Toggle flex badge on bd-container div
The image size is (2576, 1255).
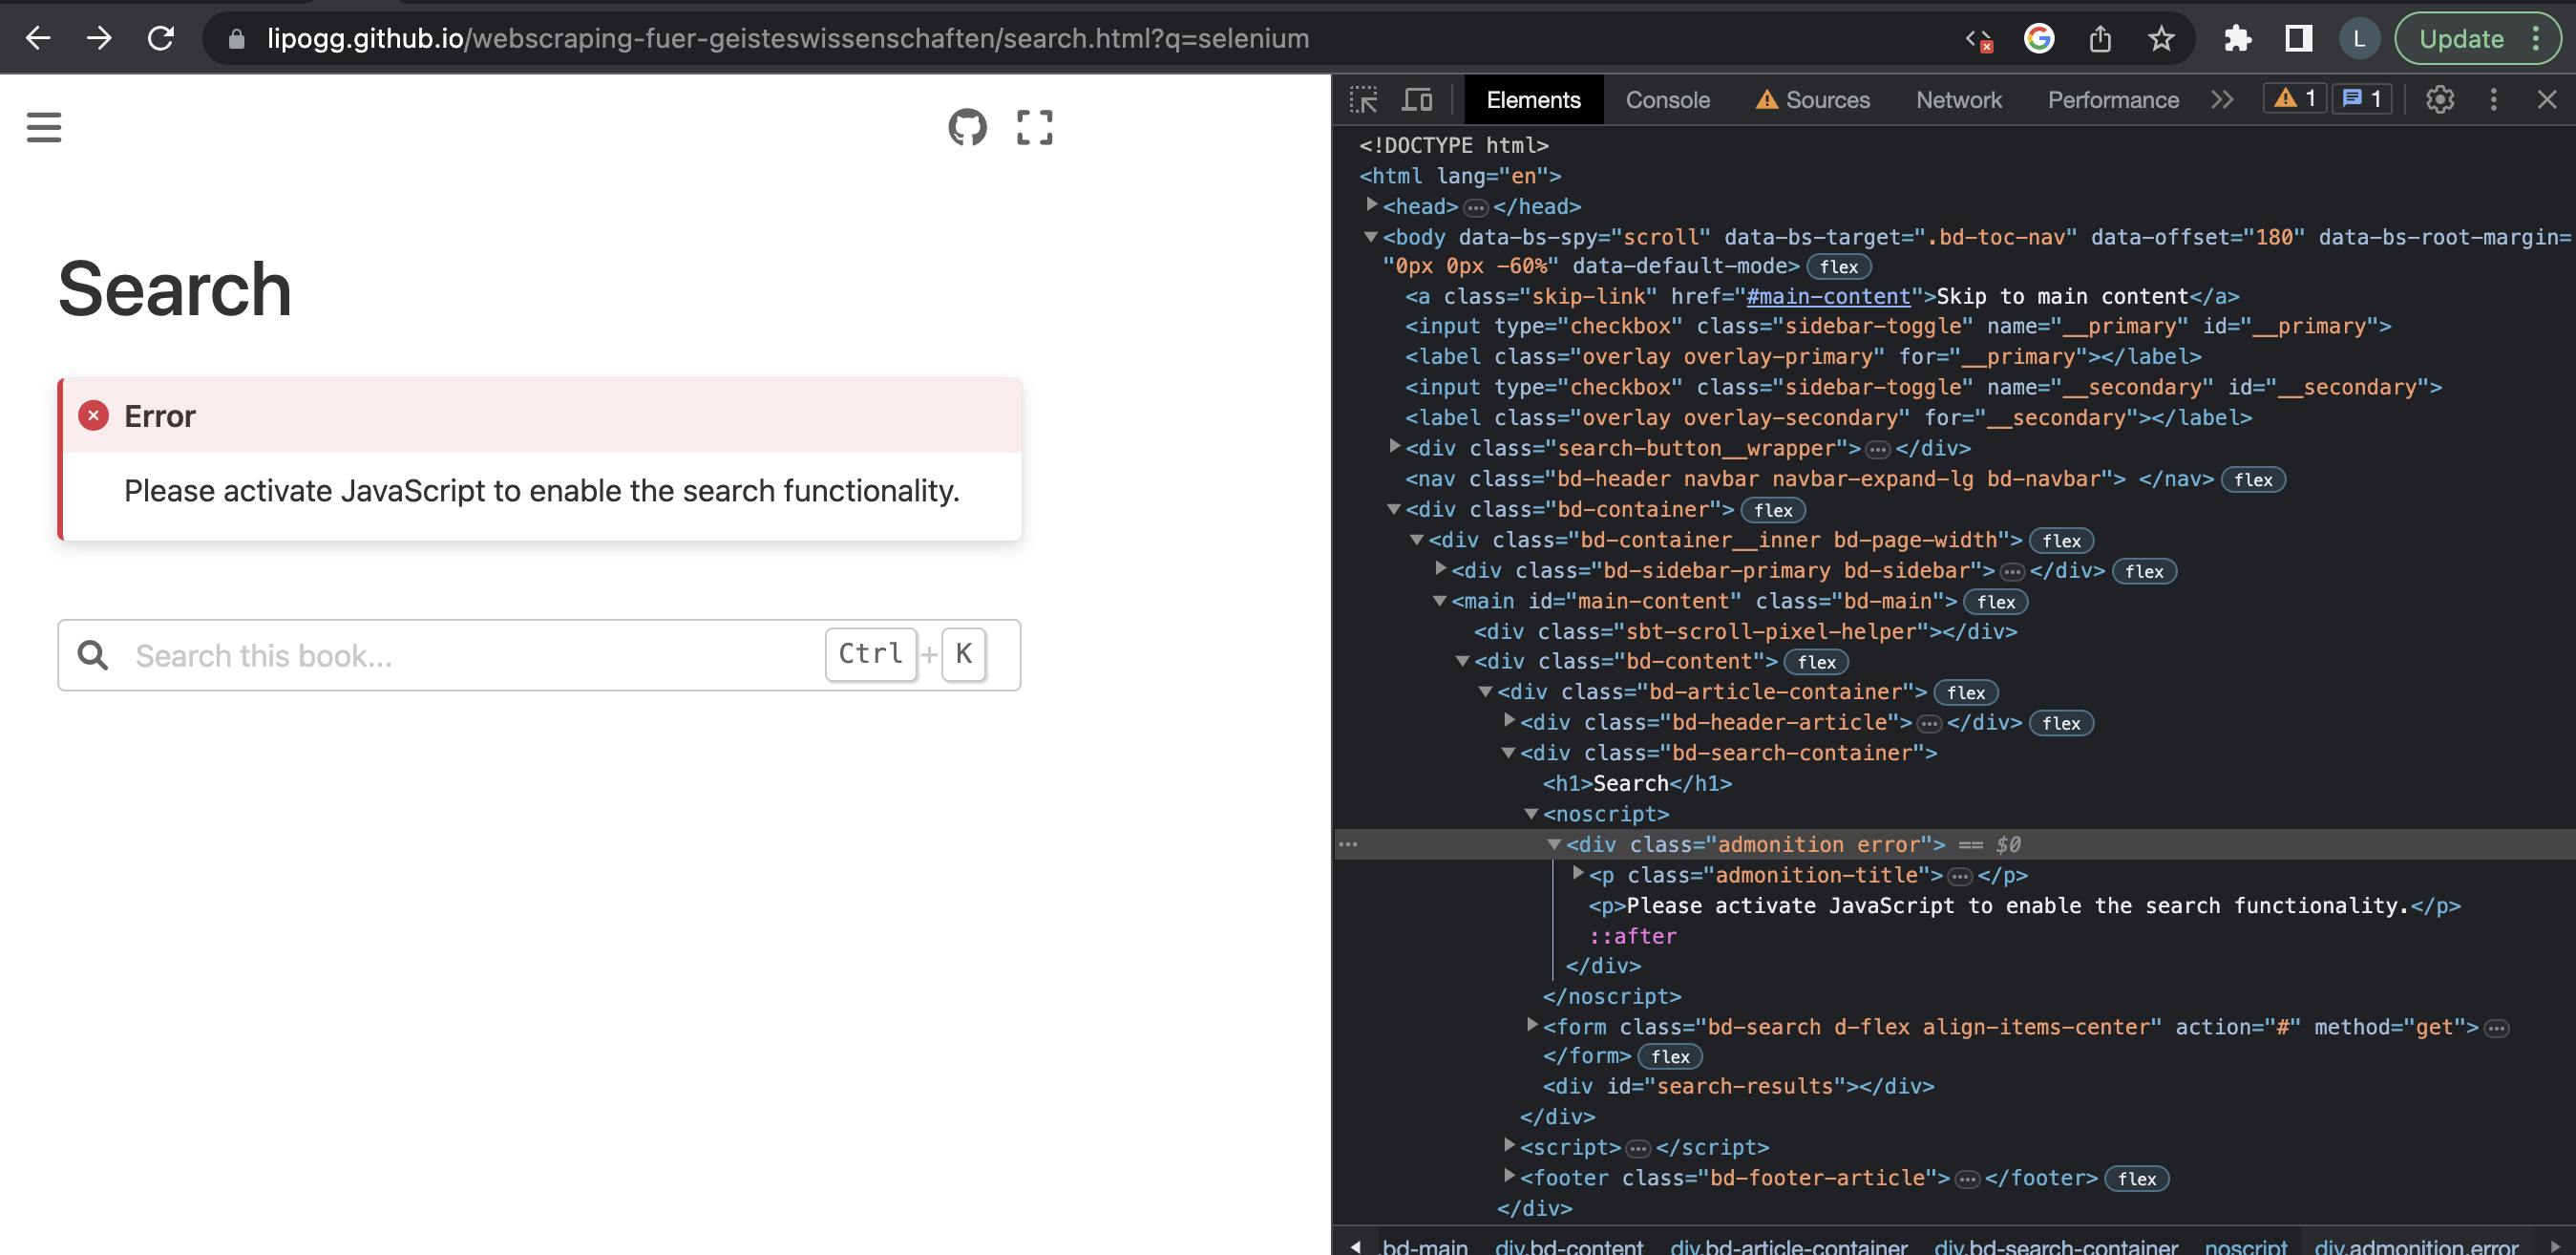pos(1773,510)
